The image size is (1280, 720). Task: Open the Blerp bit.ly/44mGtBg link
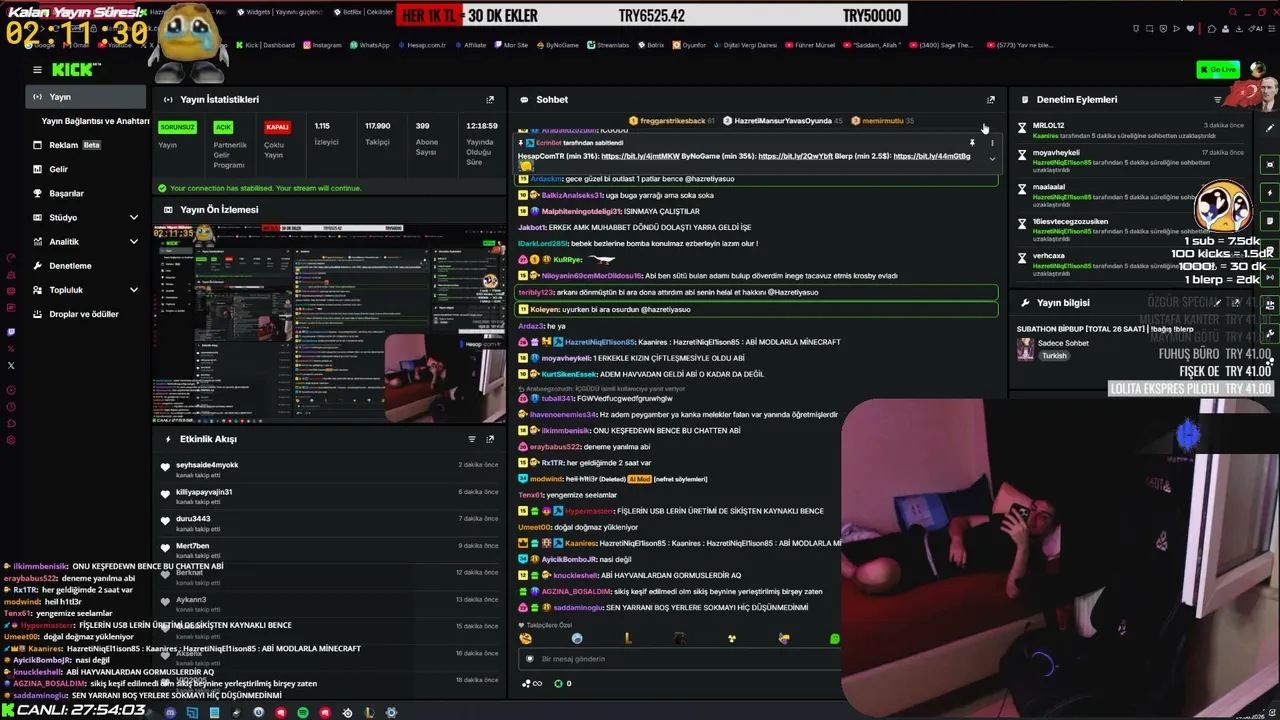click(932, 156)
